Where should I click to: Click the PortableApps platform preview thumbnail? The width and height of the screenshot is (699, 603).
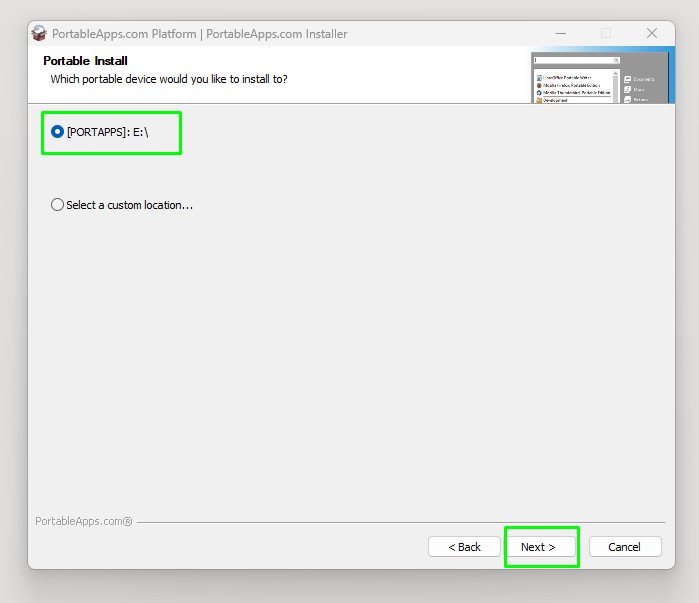point(602,77)
